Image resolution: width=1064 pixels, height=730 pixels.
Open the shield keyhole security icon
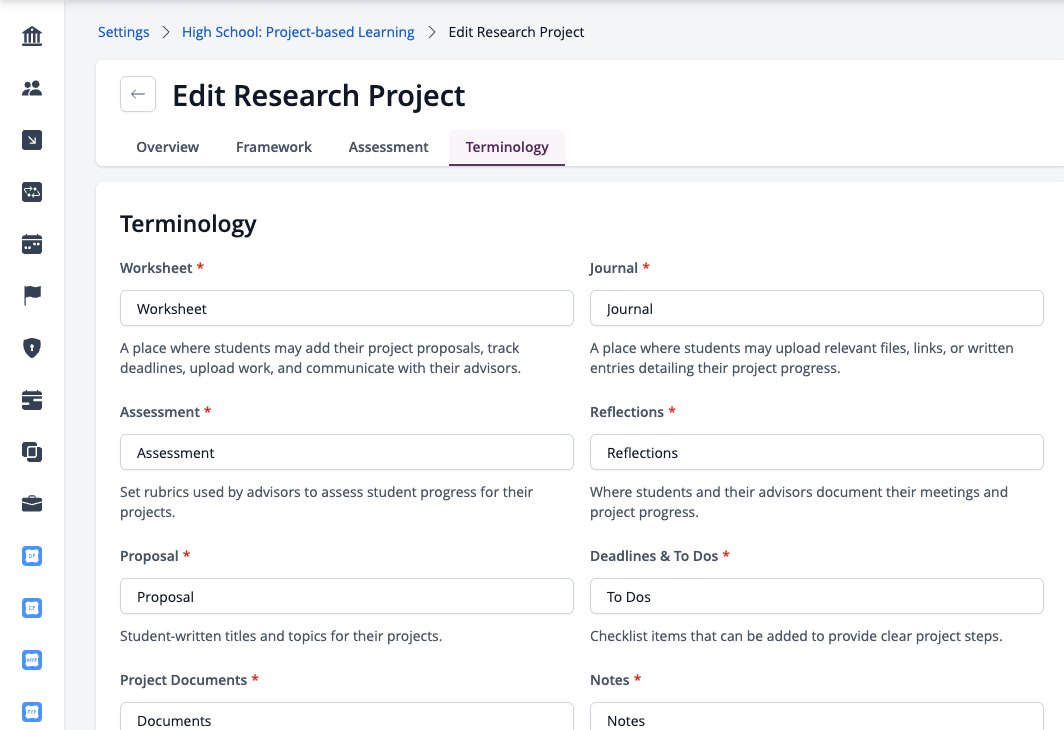pos(32,348)
